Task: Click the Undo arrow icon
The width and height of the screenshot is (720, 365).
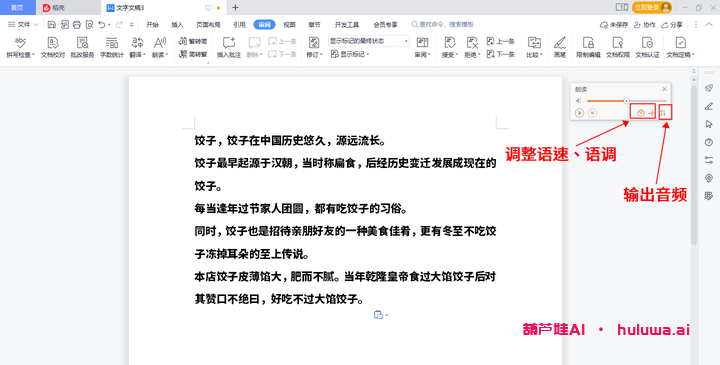Action: tap(101, 25)
